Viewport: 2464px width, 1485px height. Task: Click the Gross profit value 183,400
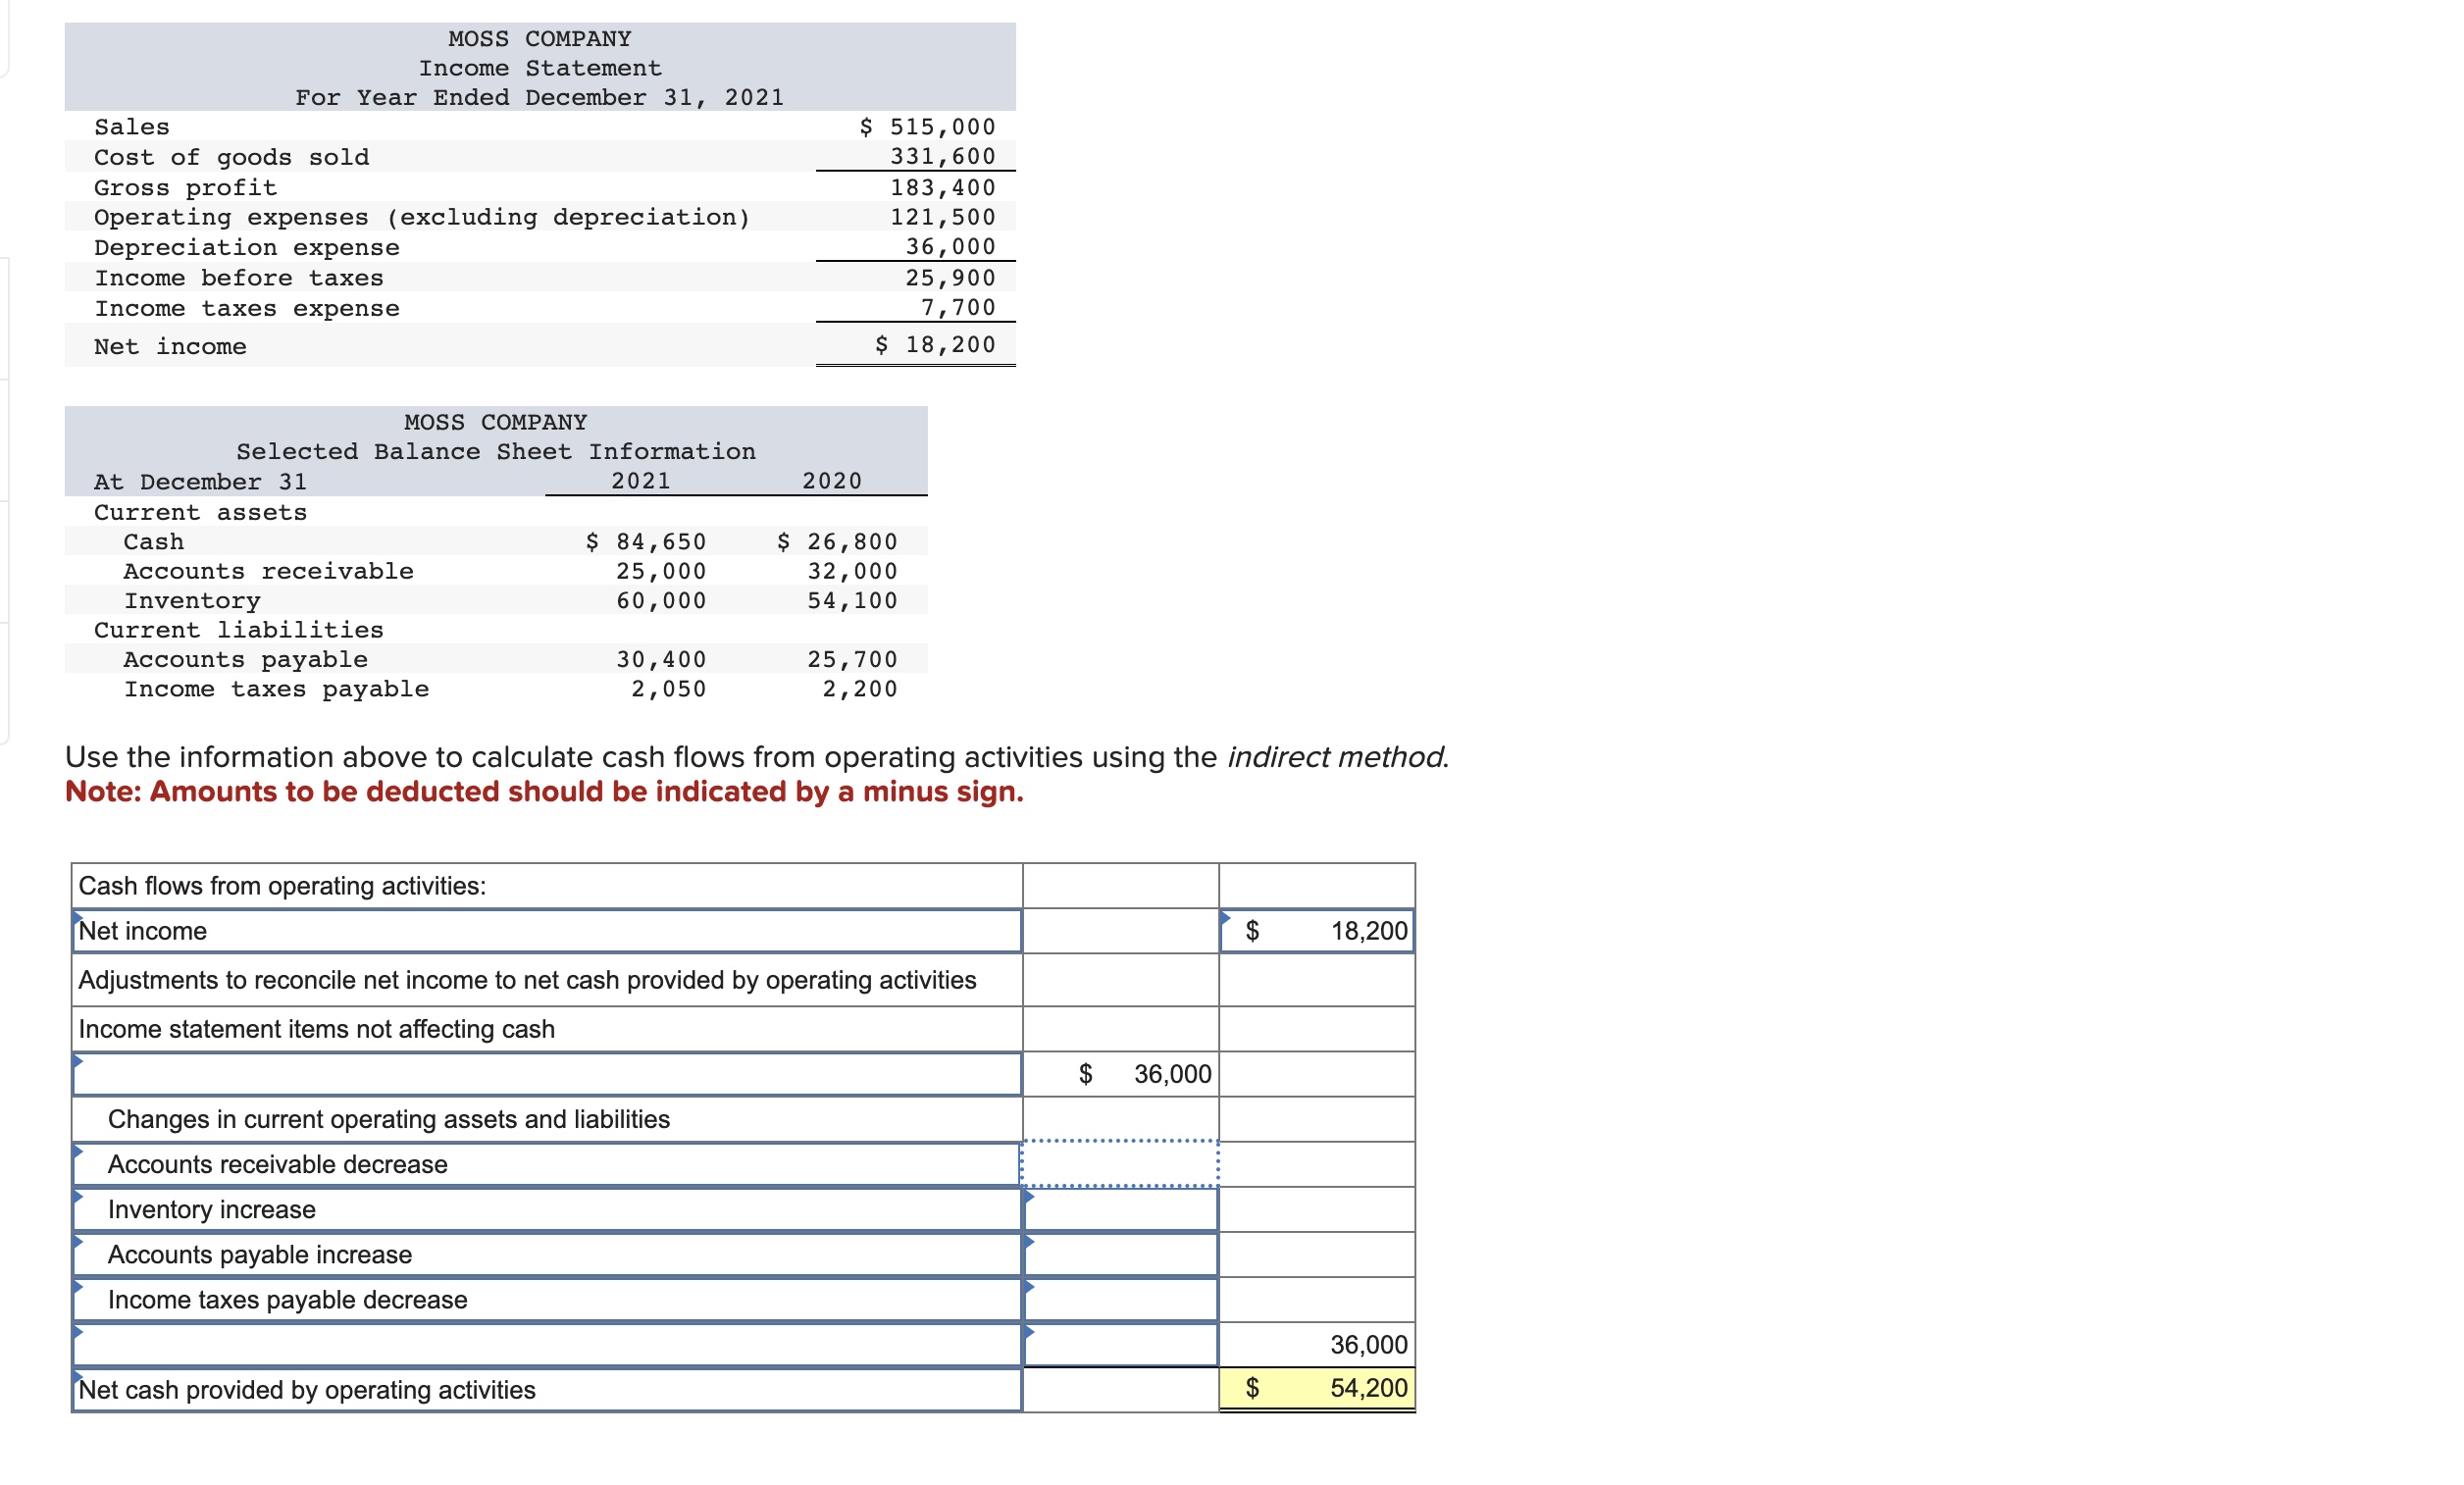pos(943,187)
